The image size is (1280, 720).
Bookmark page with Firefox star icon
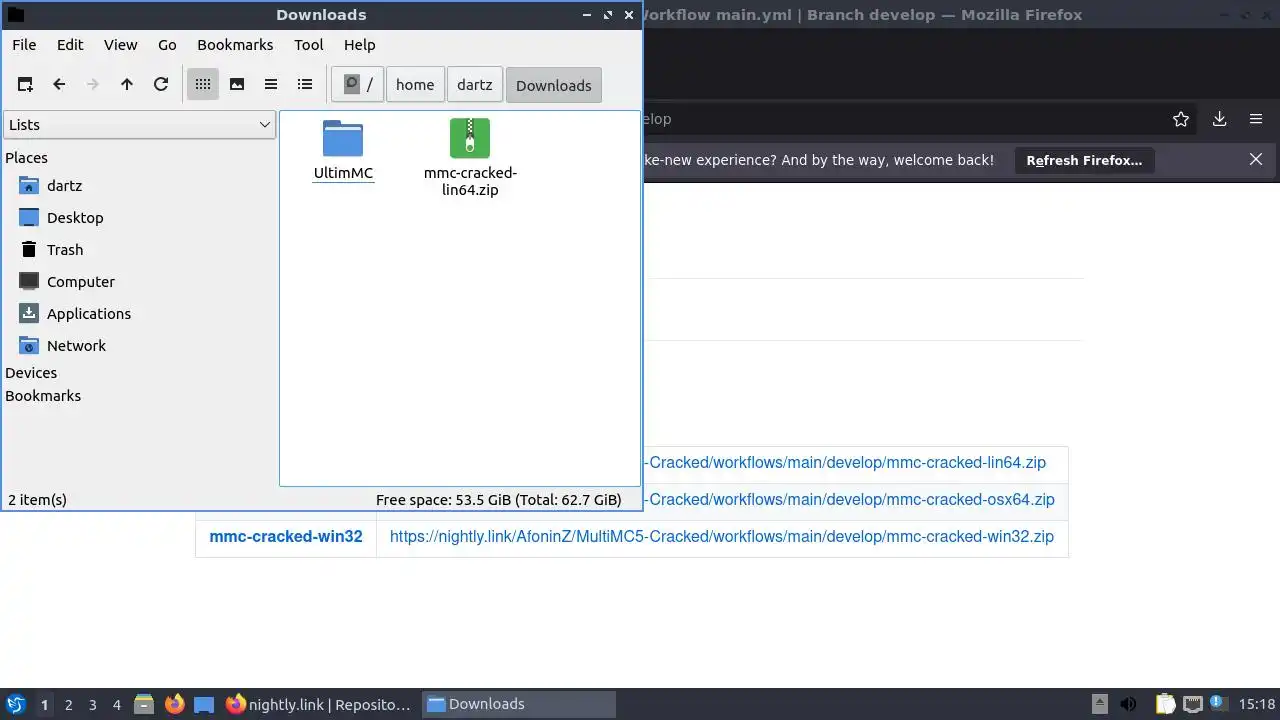click(x=1181, y=119)
